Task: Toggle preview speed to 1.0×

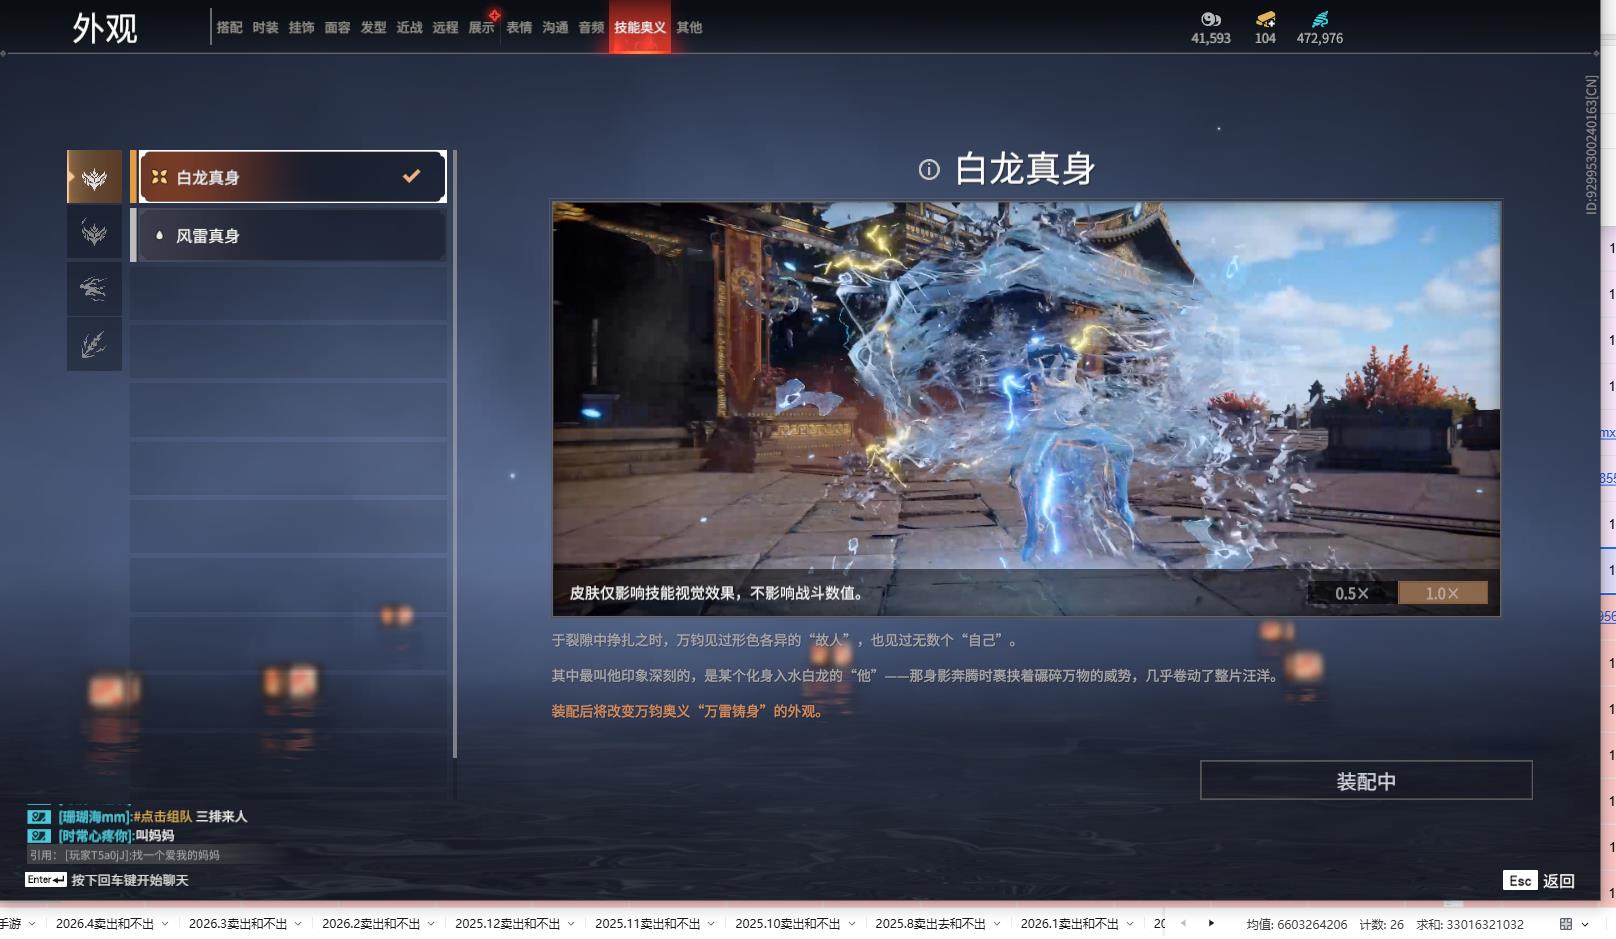Action: (x=1440, y=592)
